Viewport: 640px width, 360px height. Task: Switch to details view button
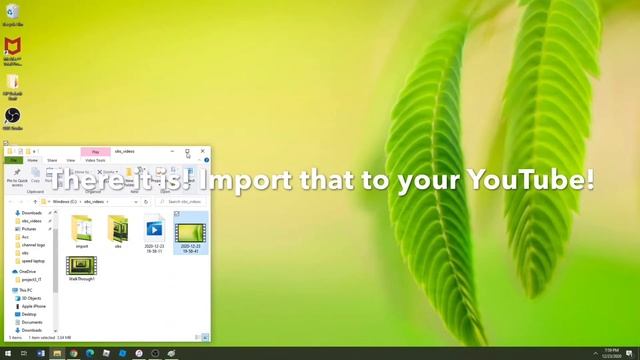(198, 338)
